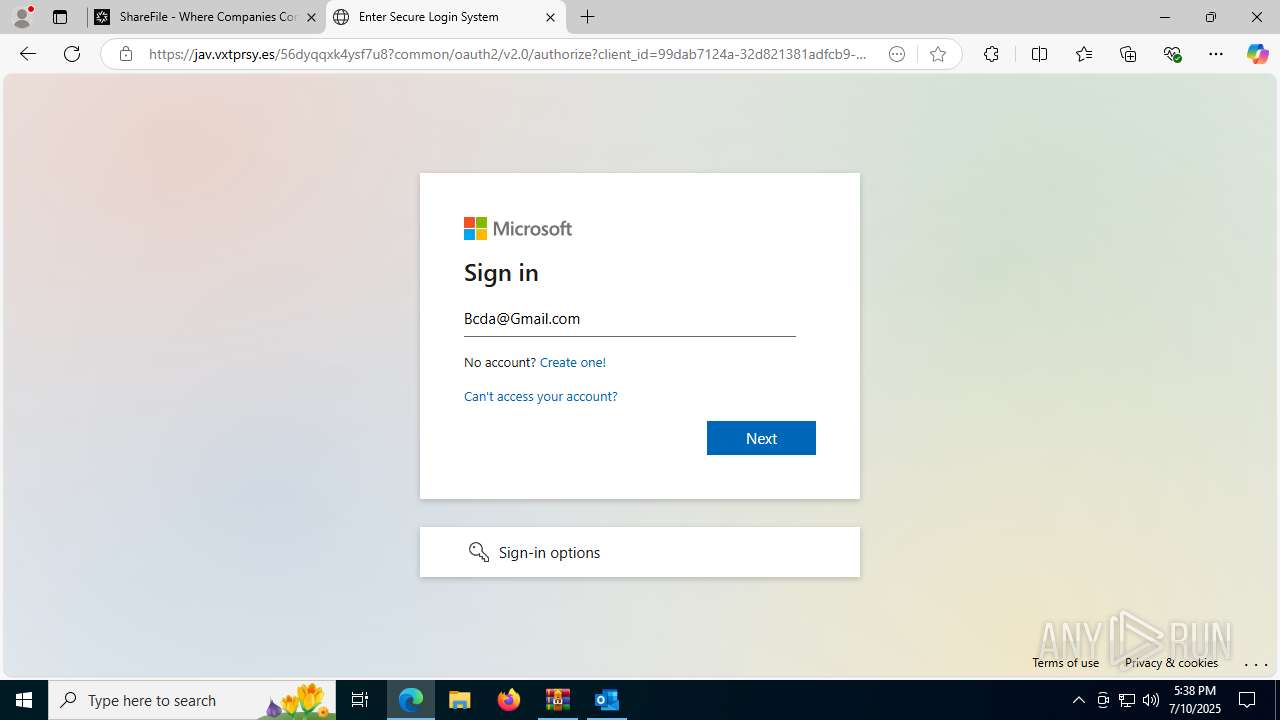Click the URL address bar
This screenshot has height=720, width=1280.
point(508,54)
